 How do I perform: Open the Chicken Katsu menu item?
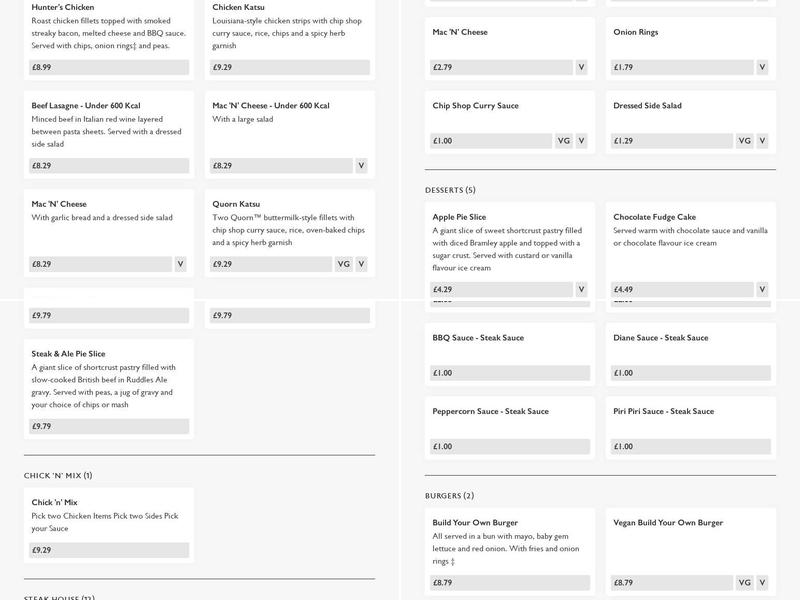[x=238, y=8]
